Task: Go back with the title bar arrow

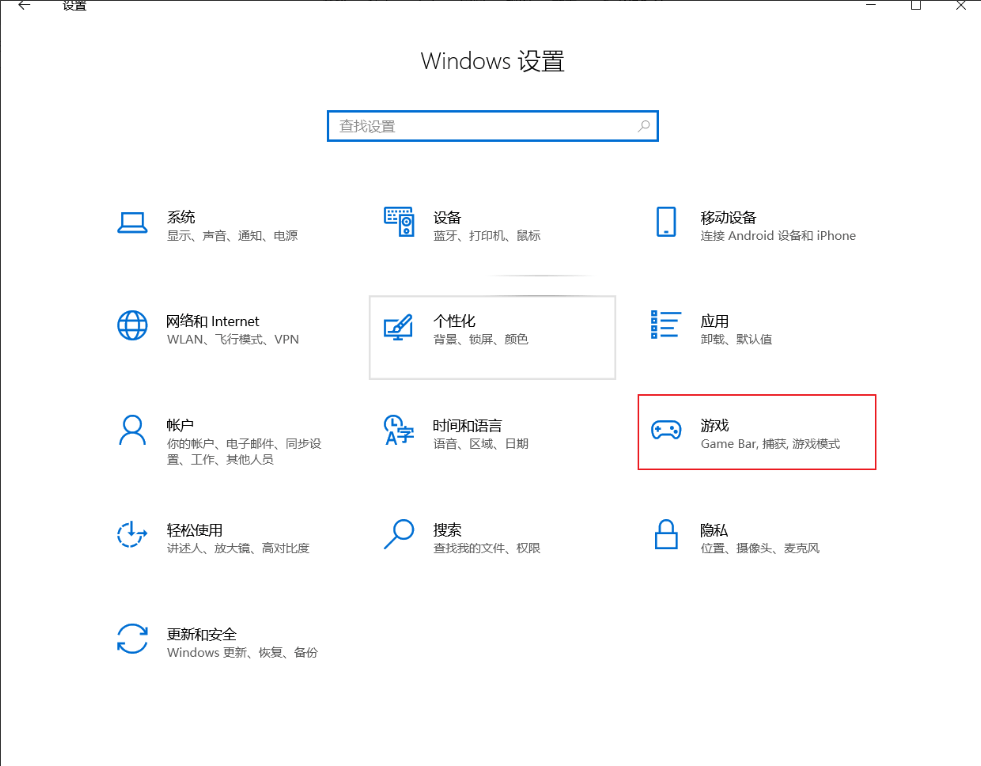Action: click(x=23, y=6)
